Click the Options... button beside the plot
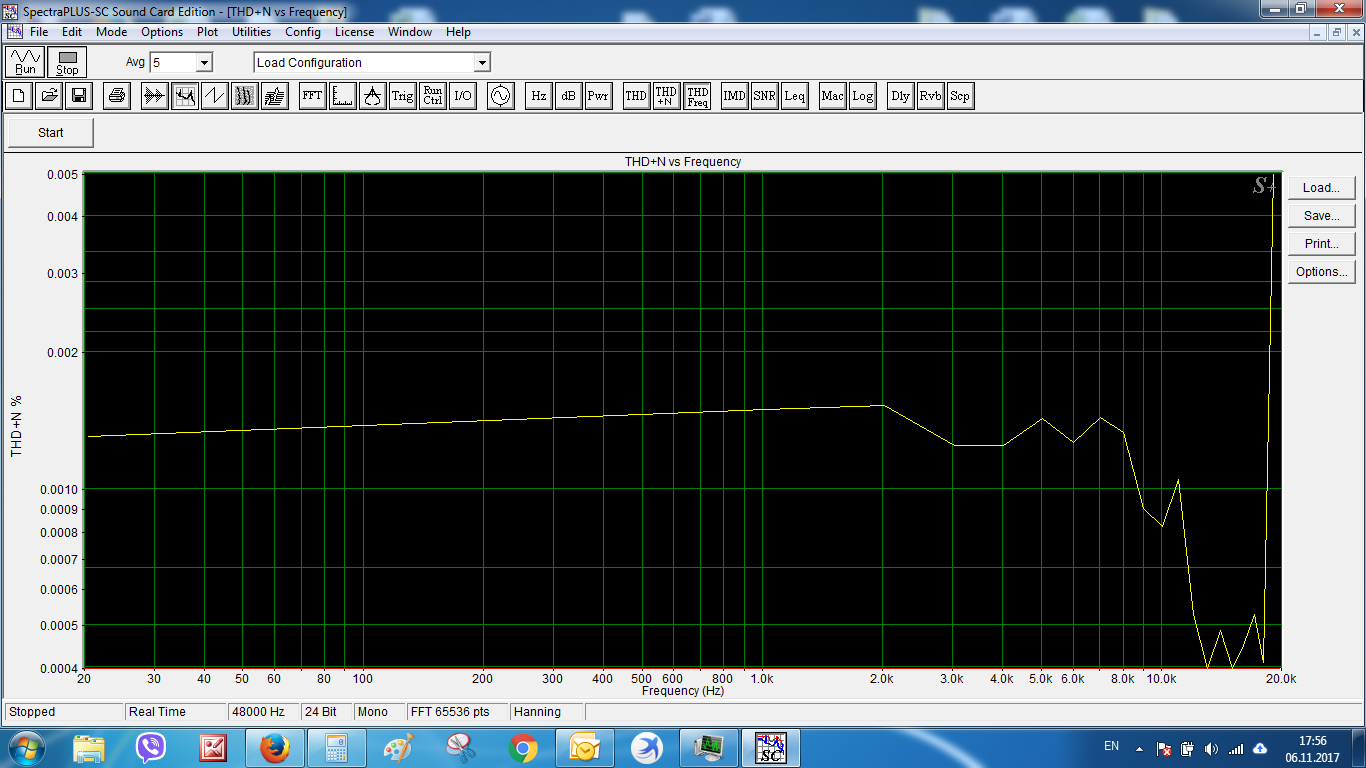Viewport: 1366px width, 768px height. click(1321, 272)
